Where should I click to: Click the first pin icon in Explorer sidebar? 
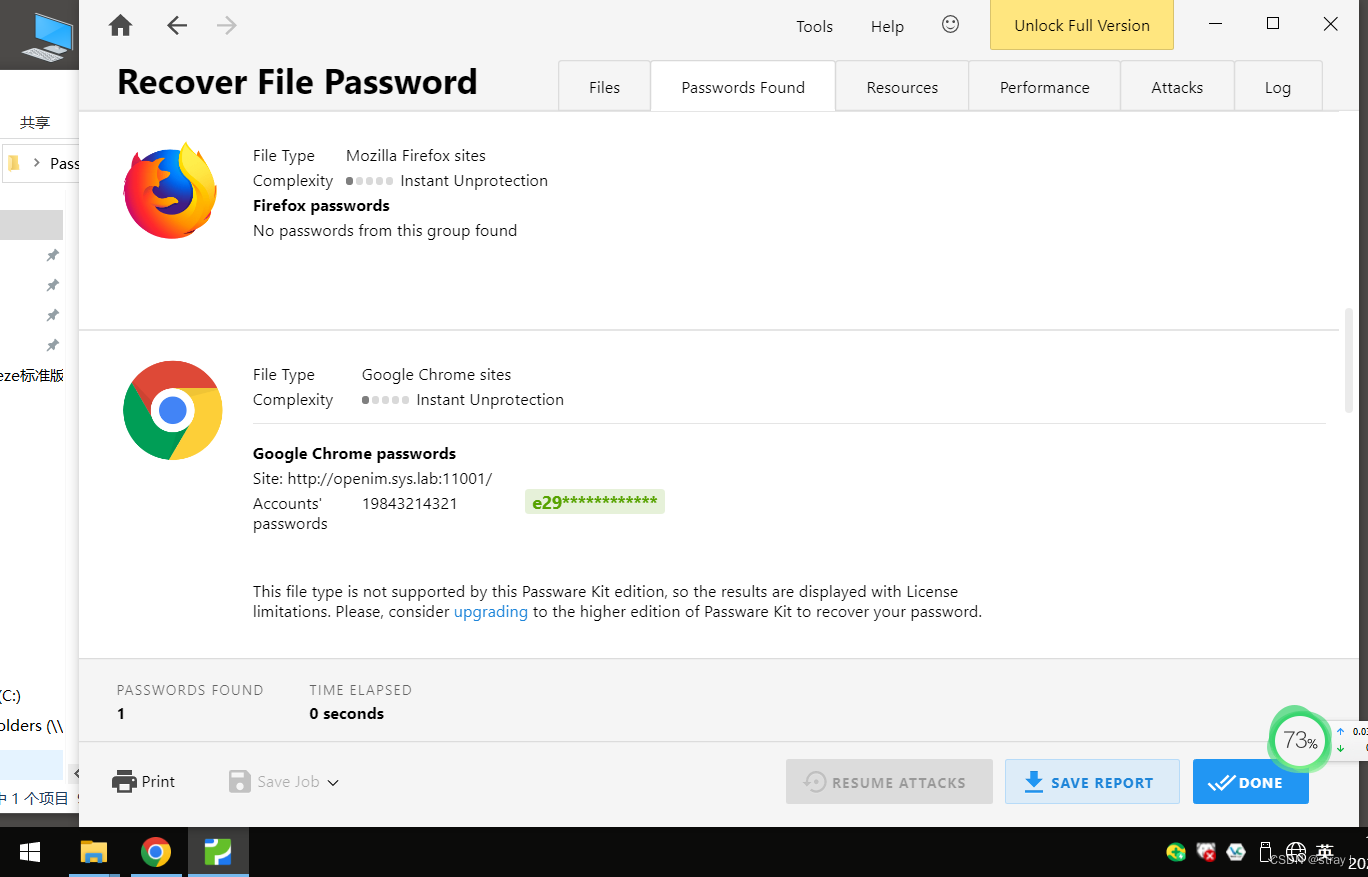(x=52, y=256)
